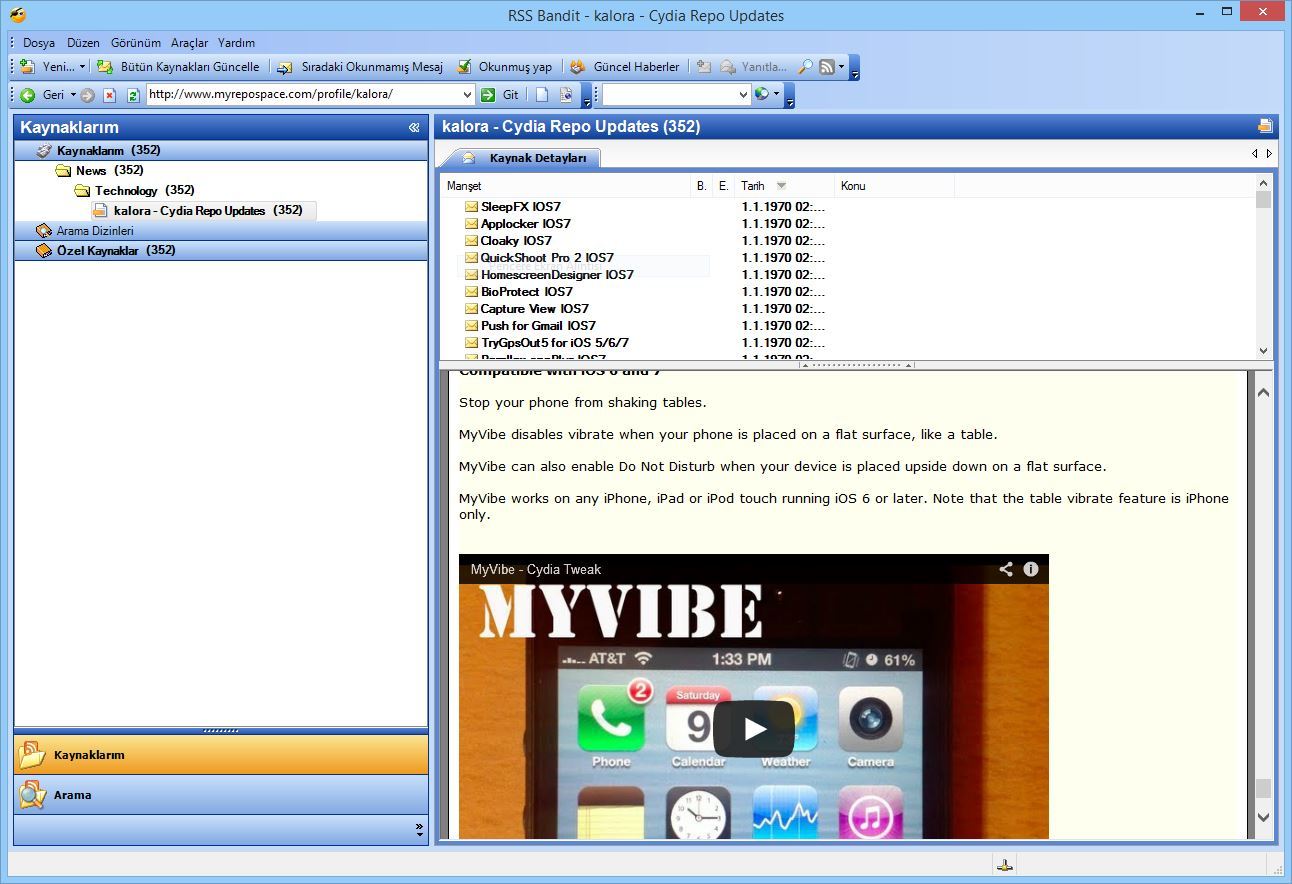Click the green Geri back button
The width and height of the screenshot is (1292, 884).
43,95
